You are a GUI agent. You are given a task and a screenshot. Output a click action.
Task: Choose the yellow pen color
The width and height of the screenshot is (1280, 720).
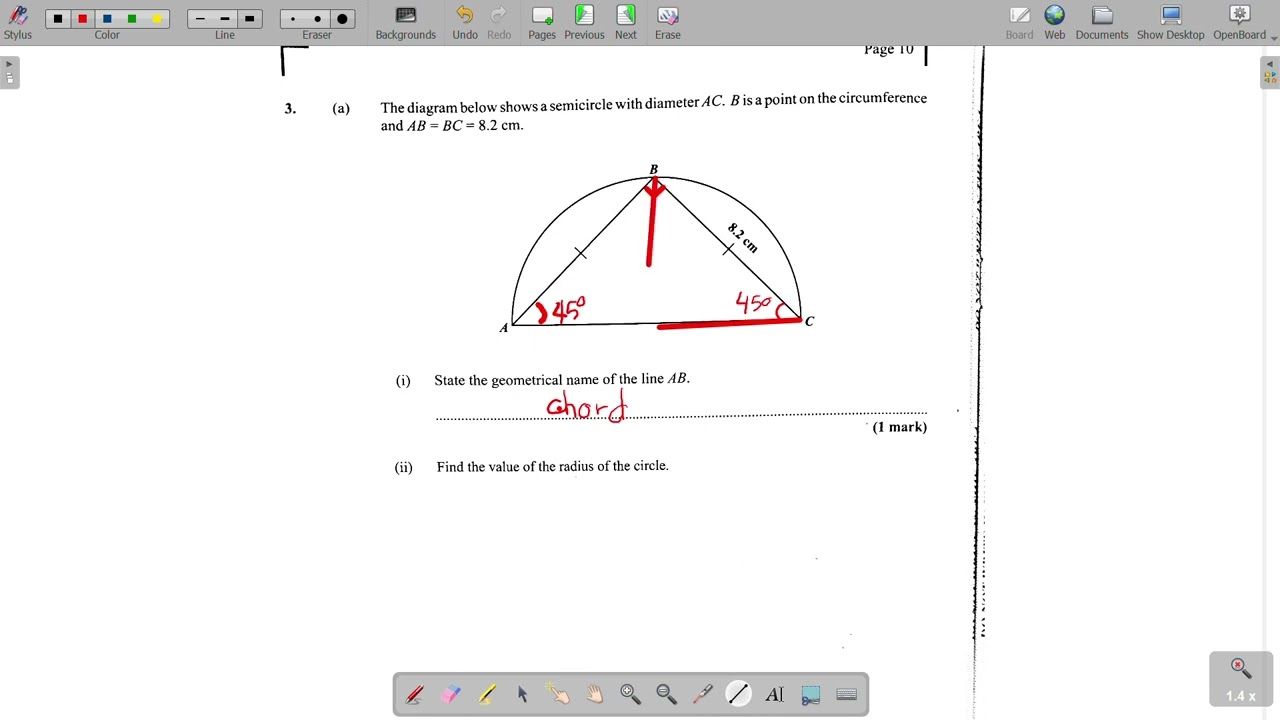click(x=157, y=19)
